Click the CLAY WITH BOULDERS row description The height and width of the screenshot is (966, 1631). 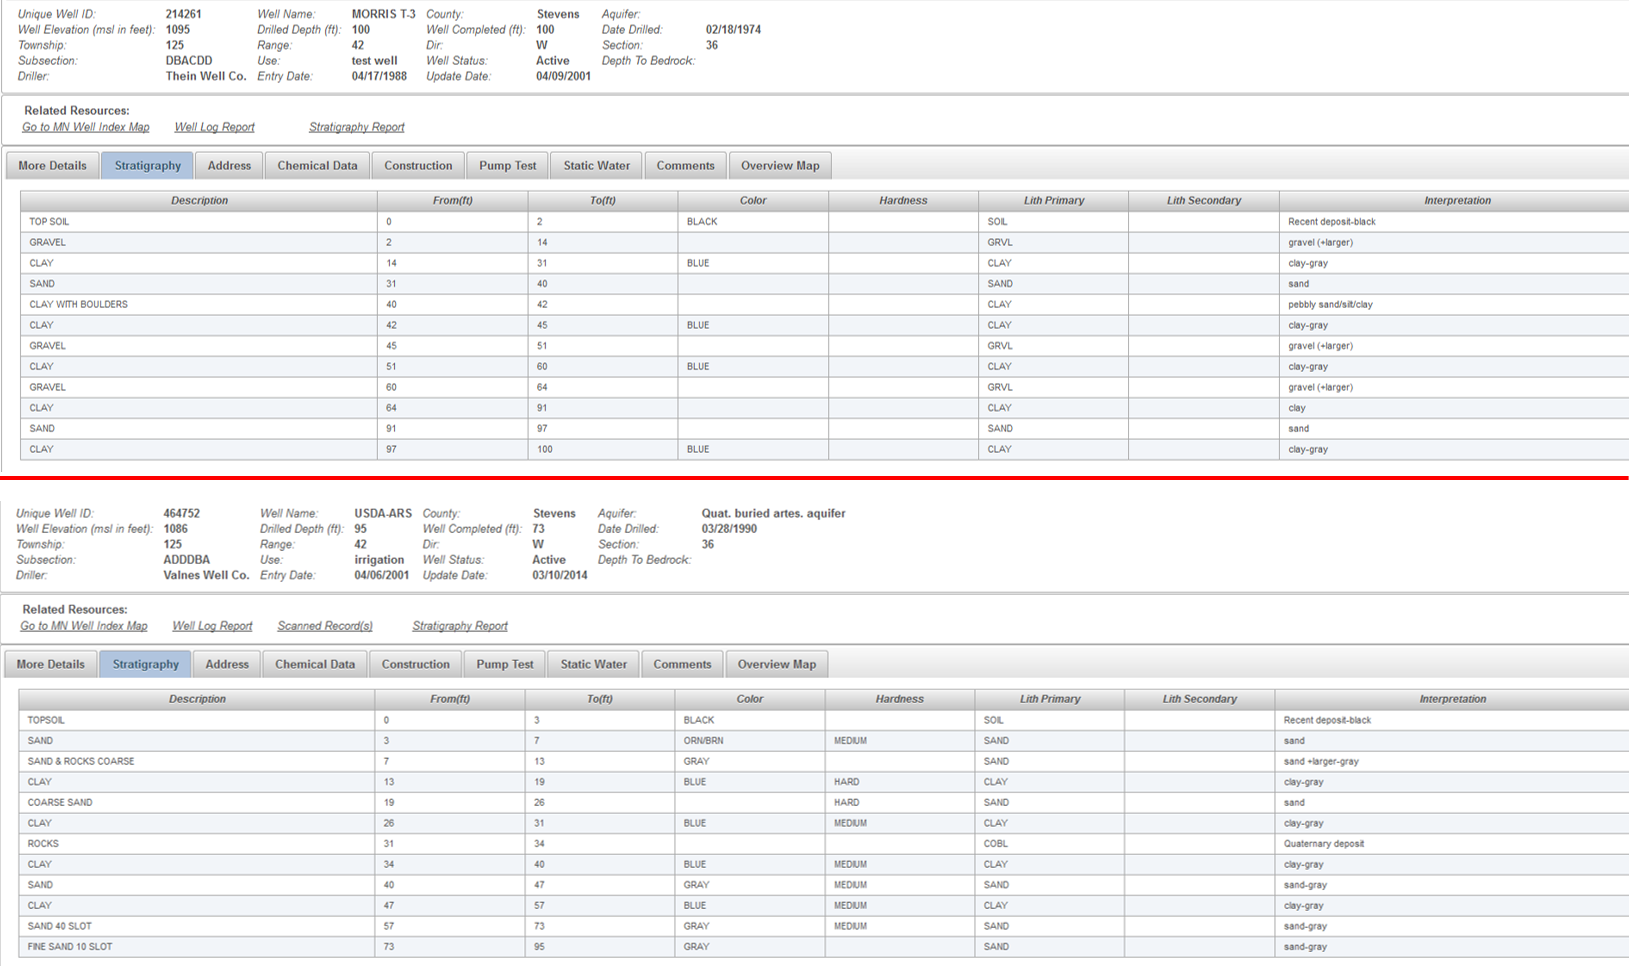pyautogui.click(x=79, y=305)
